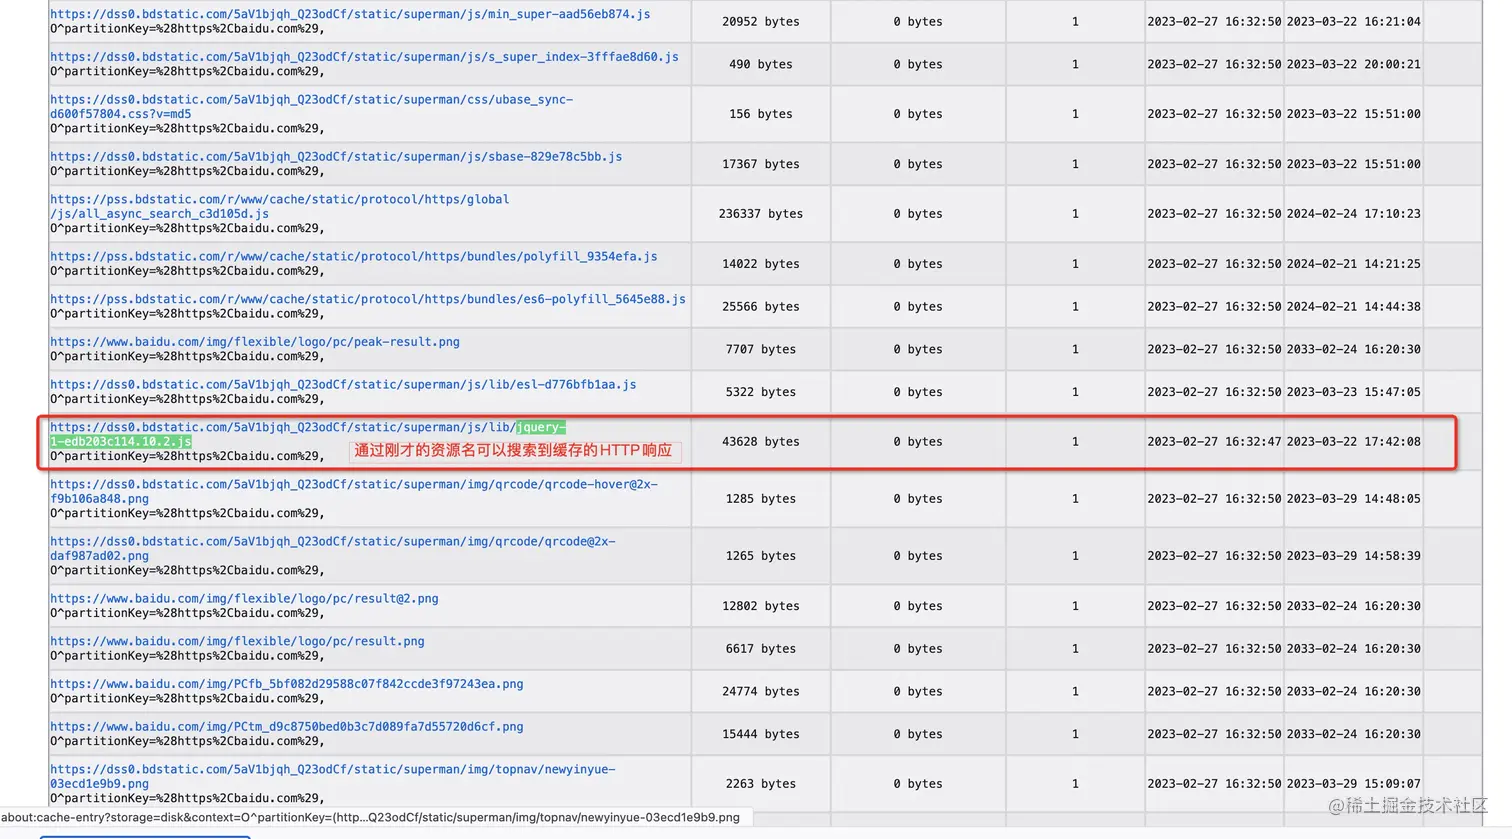Open the polyfill_9354efa.js cache entry

[x=354, y=257]
